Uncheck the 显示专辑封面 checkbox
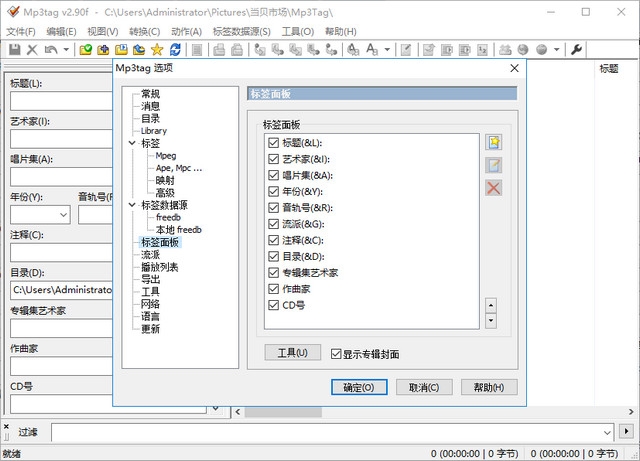The image size is (640, 461). [x=336, y=353]
